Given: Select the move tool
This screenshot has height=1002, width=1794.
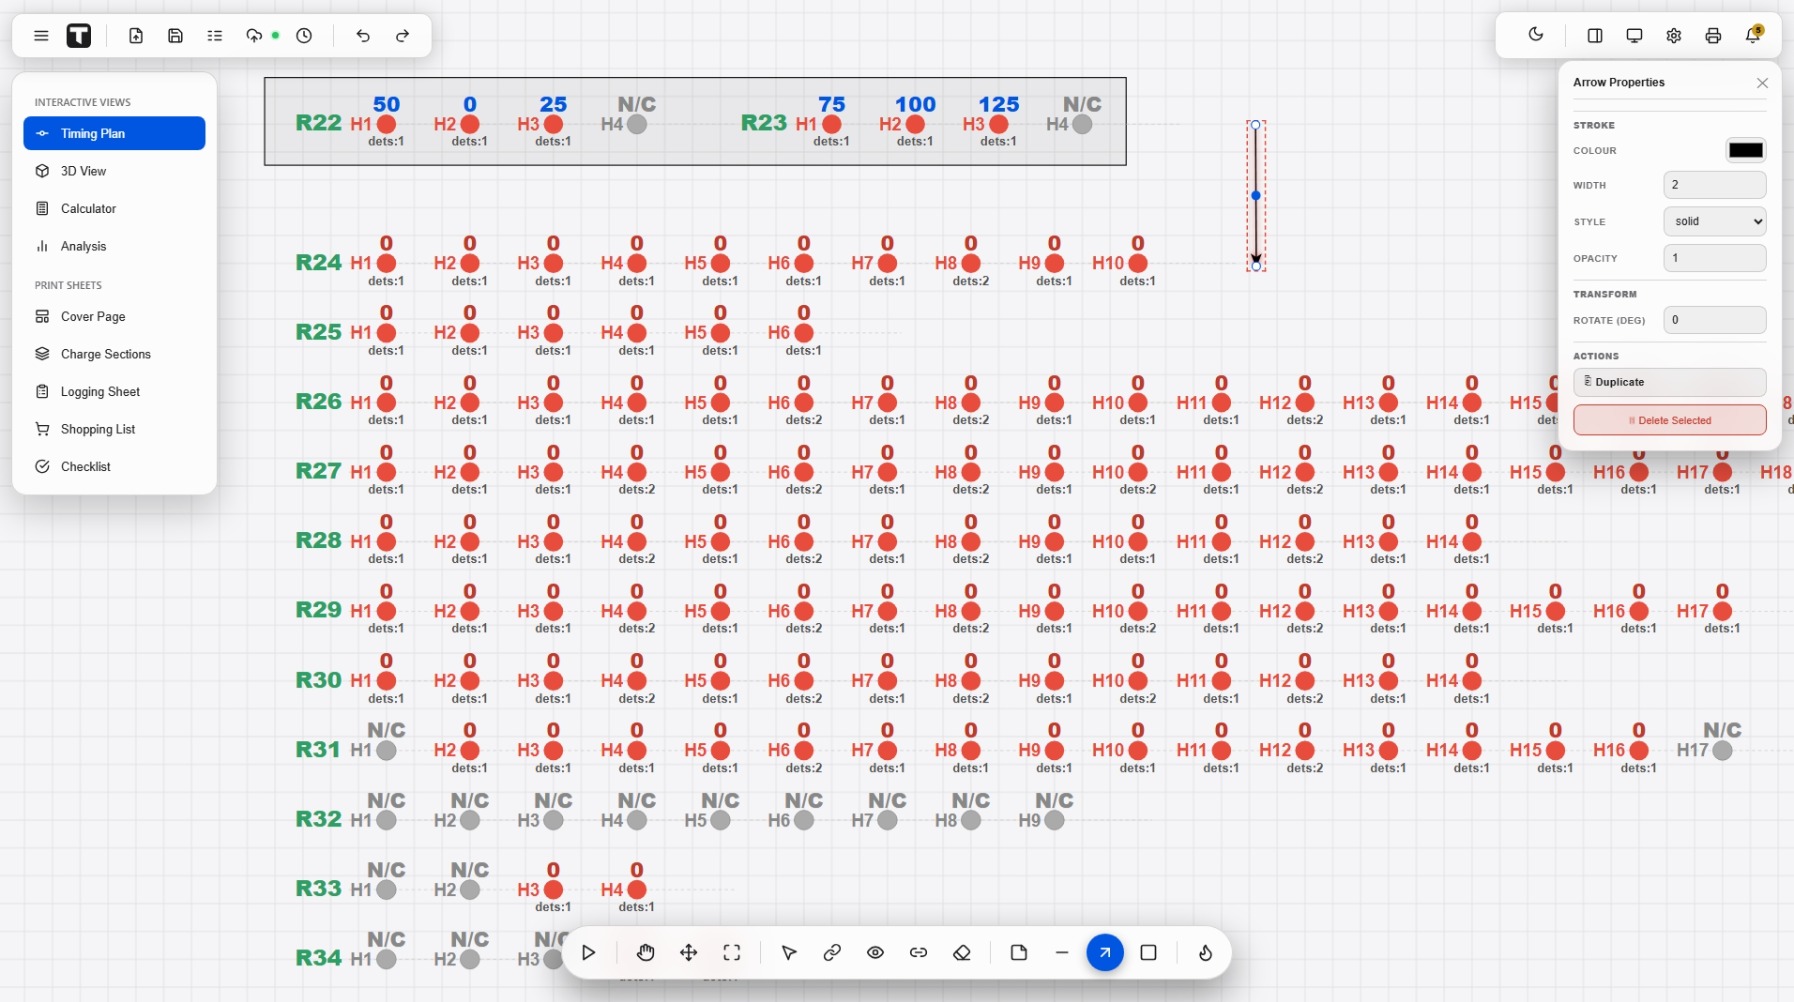Looking at the screenshot, I should (x=689, y=953).
